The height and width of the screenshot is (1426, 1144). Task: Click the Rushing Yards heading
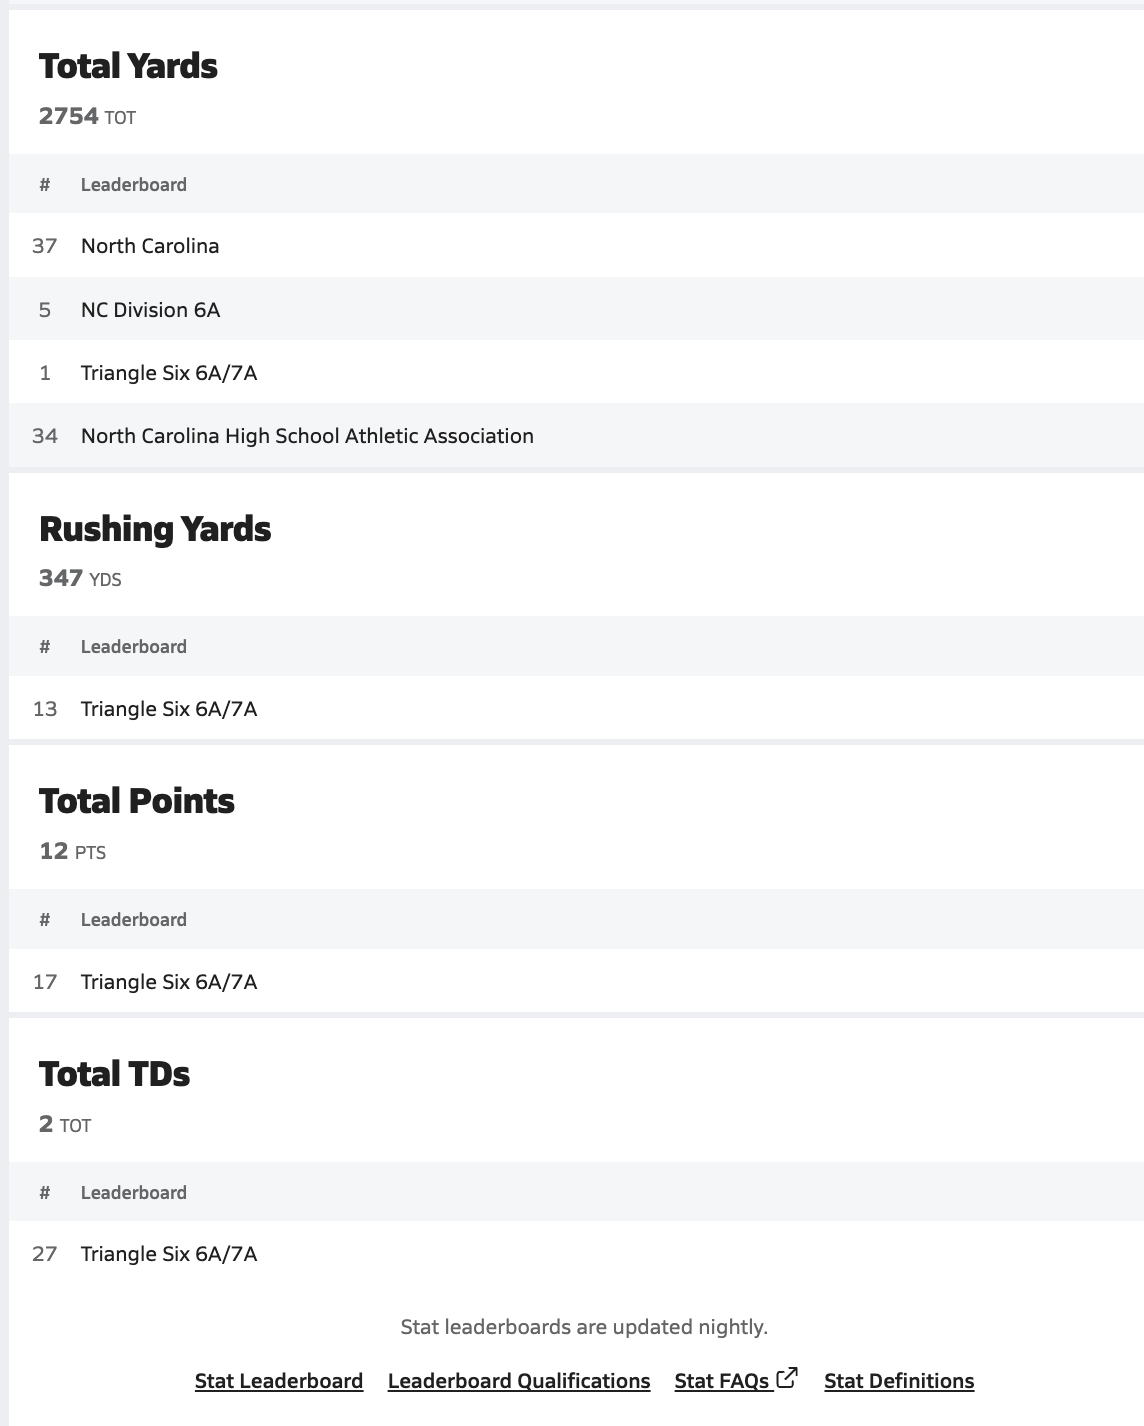point(155,529)
